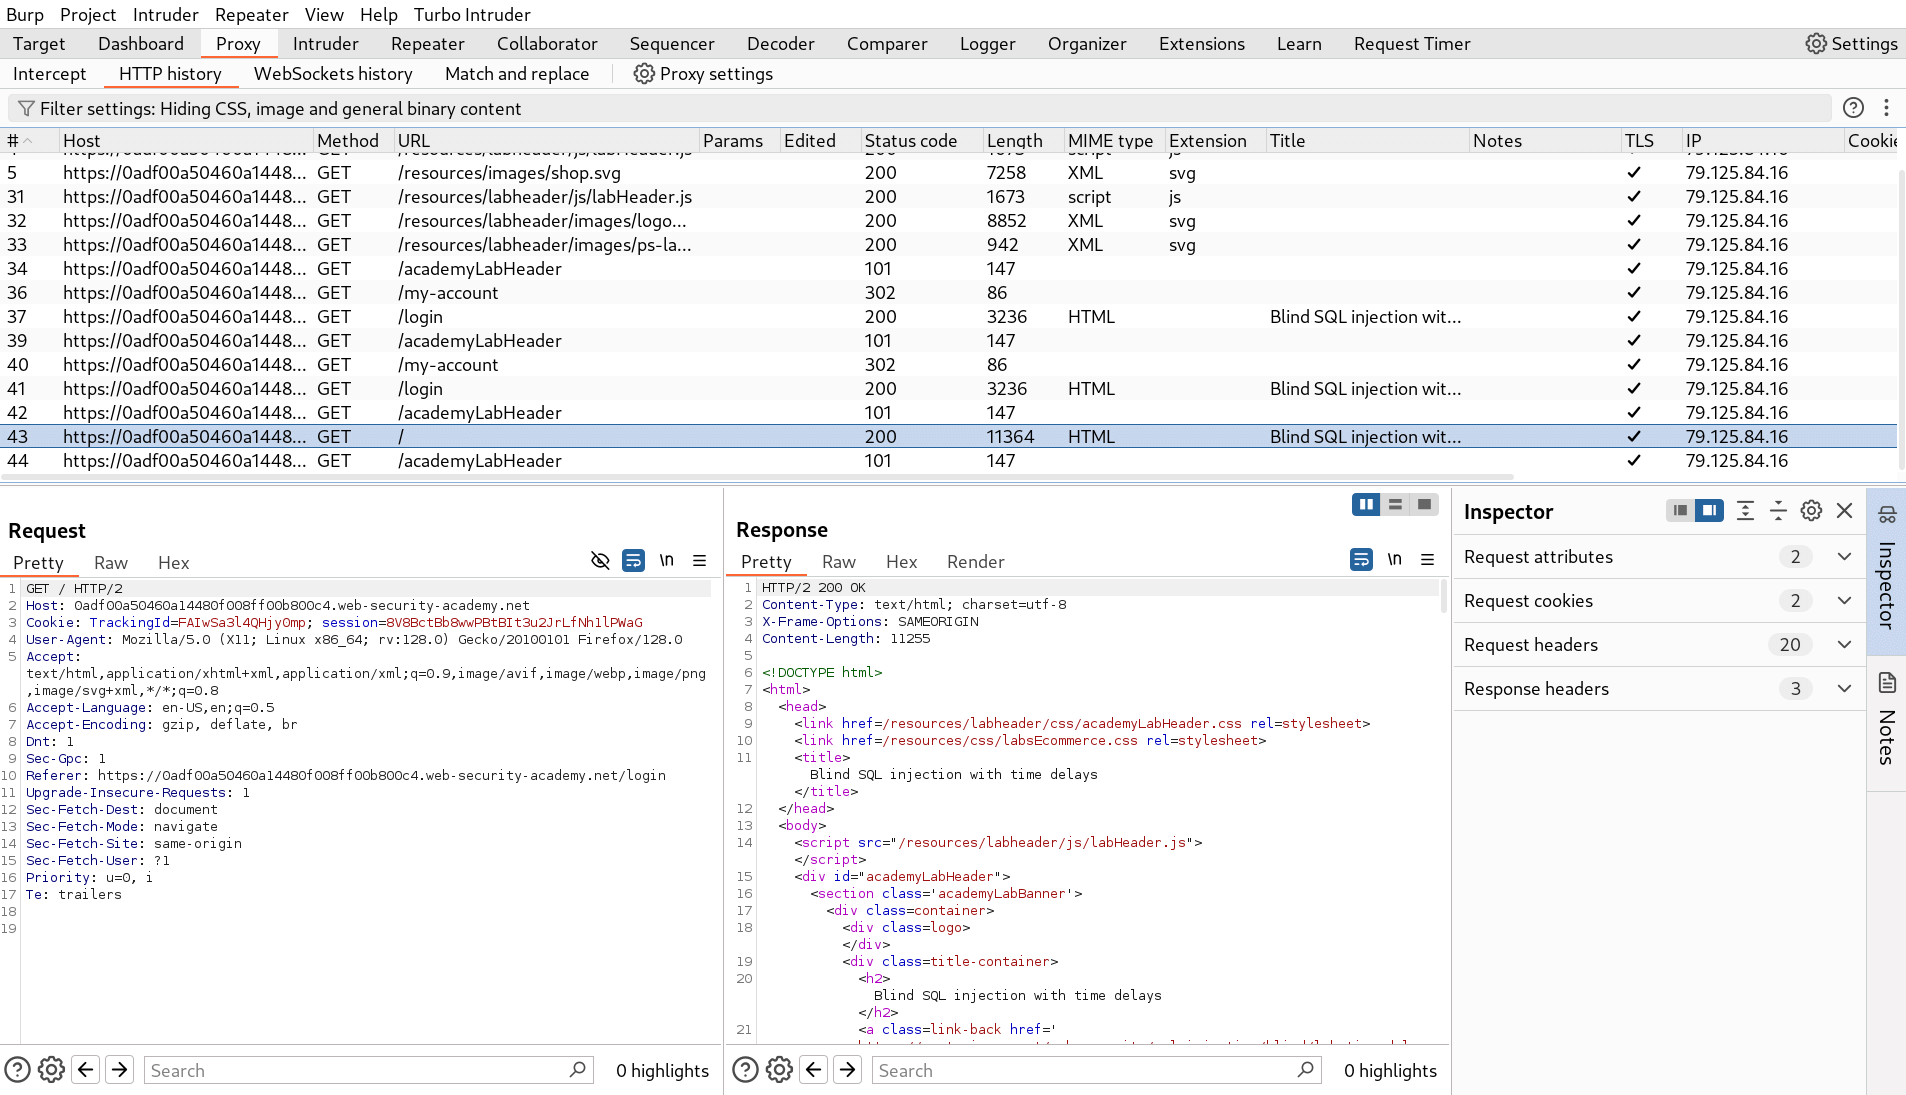Click the history table horizontal scrollbar

757,478
